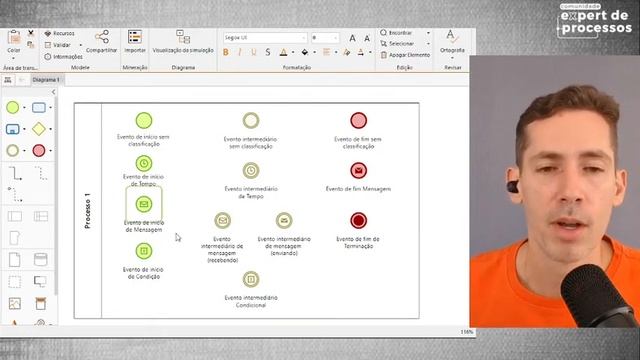Decrease font size with small A
This screenshot has height=360, width=640.
click(367, 39)
